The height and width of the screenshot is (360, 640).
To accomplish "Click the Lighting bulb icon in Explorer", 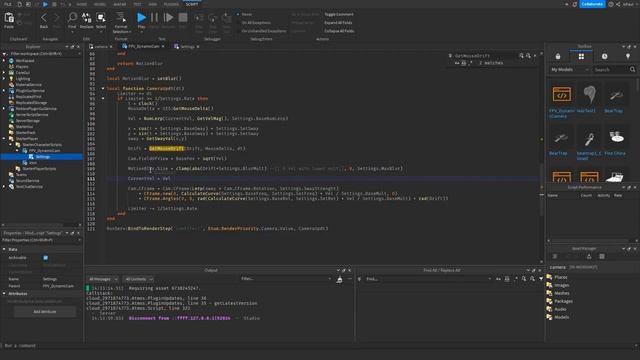I will point(11,78).
